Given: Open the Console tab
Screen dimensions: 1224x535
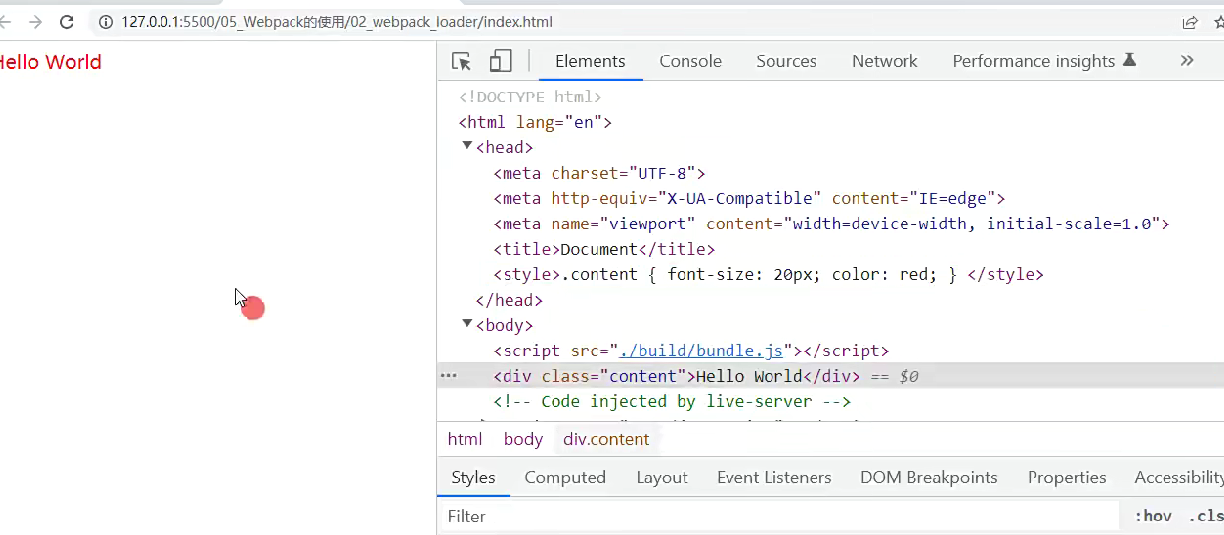Looking at the screenshot, I should pos(690,61).
